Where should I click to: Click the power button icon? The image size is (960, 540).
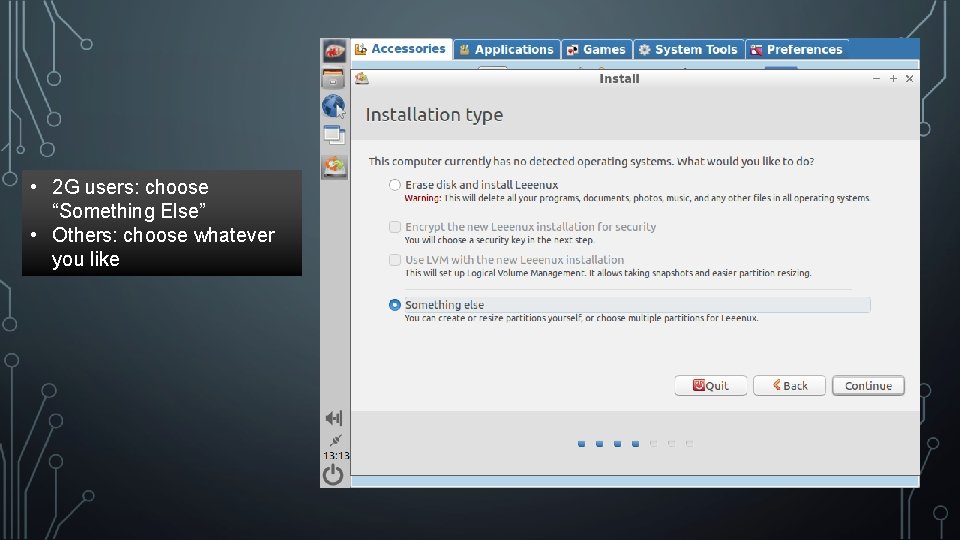point(333,474)
